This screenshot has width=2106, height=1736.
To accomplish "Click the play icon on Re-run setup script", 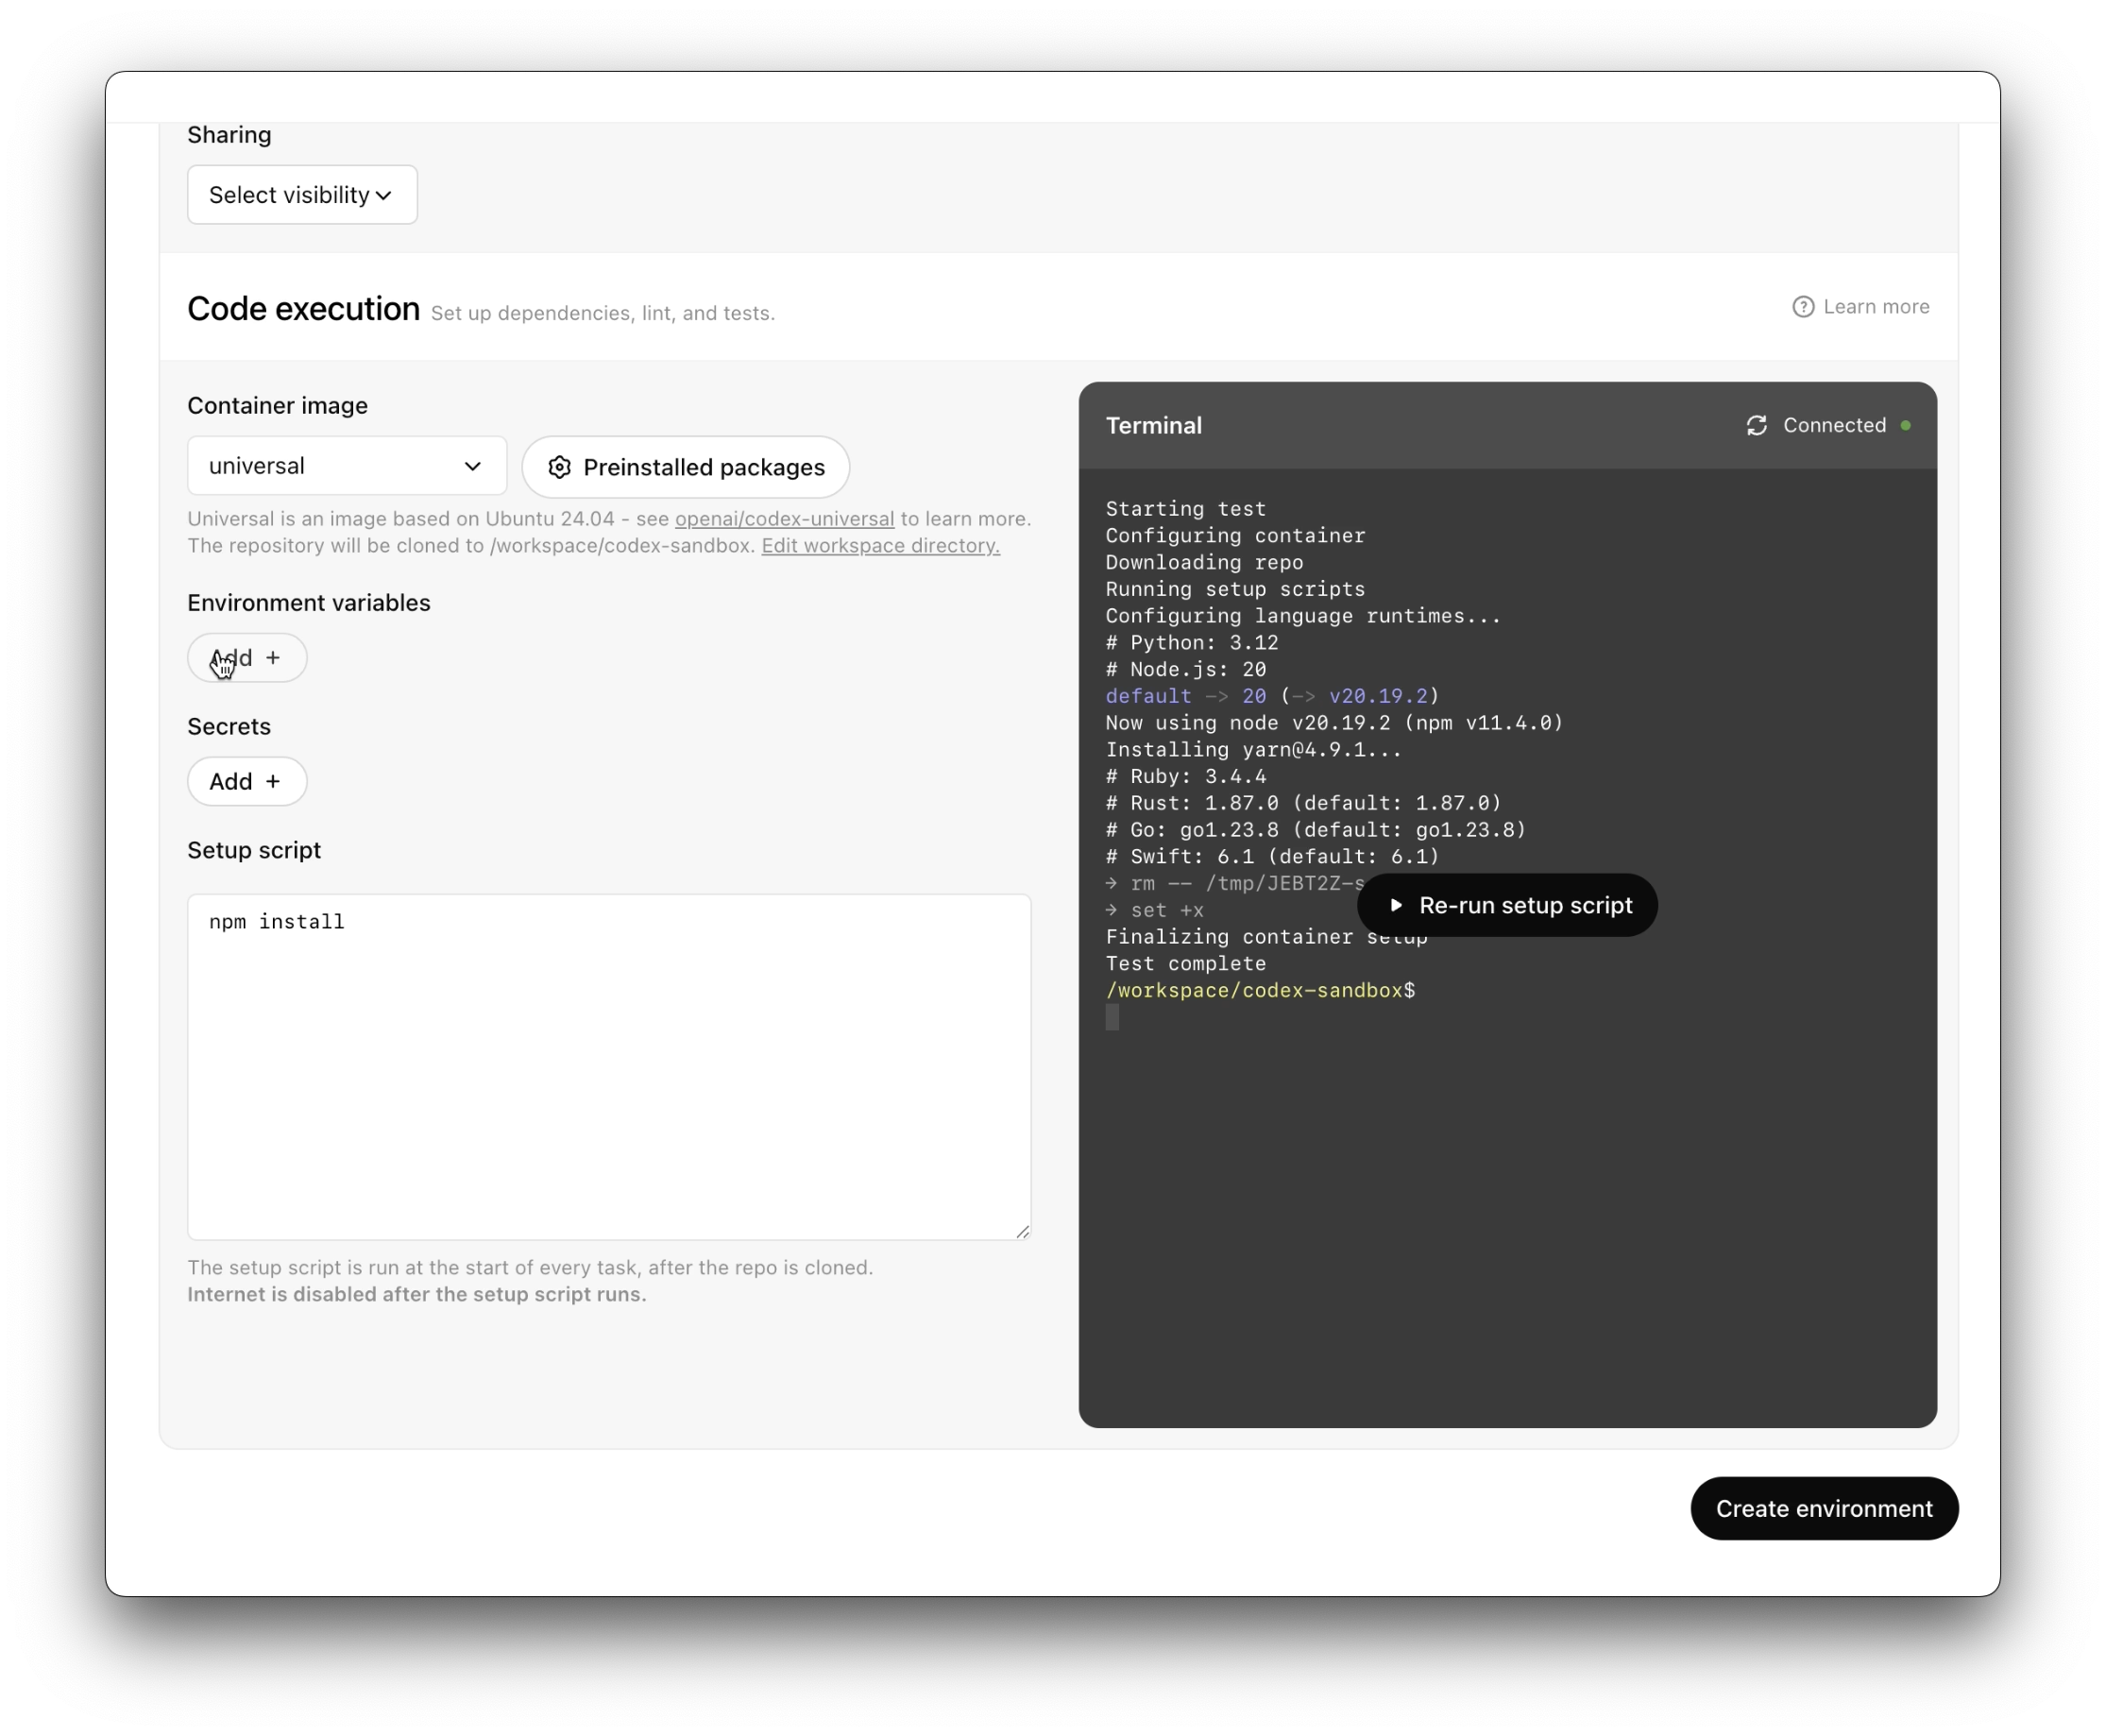I will point(1396,905).
